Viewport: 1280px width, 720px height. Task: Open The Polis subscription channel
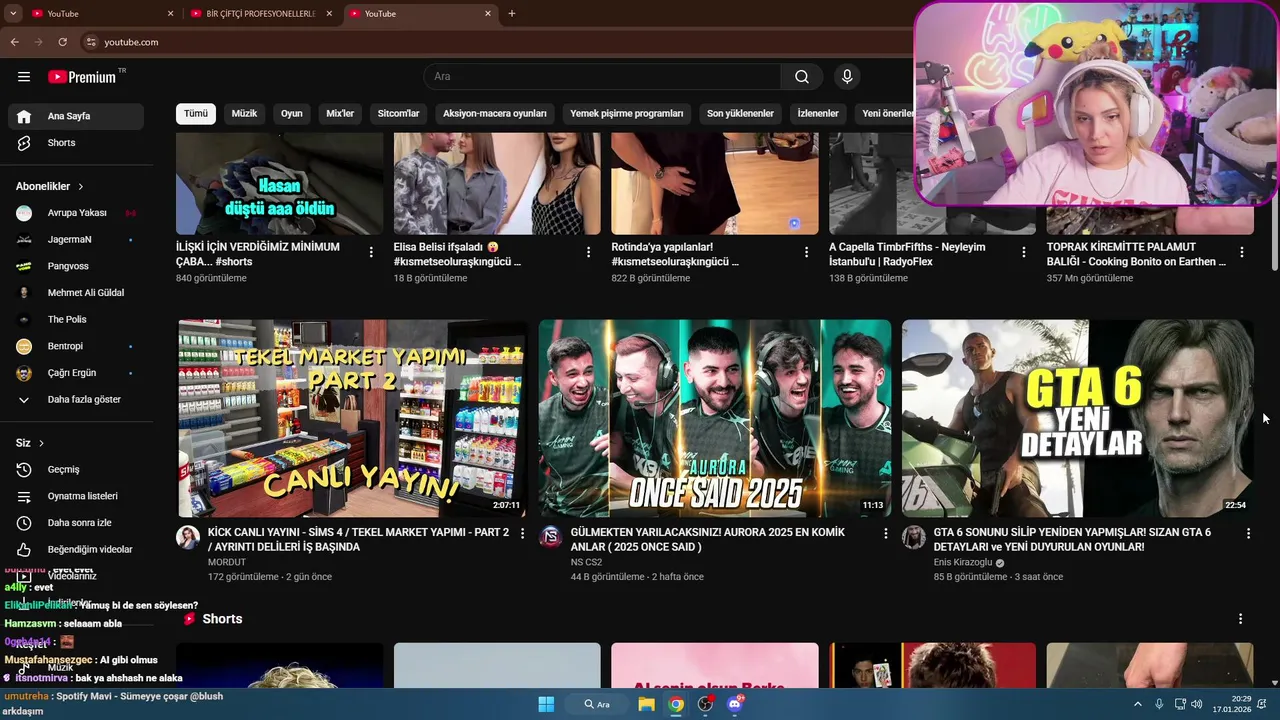pos(76,319)
